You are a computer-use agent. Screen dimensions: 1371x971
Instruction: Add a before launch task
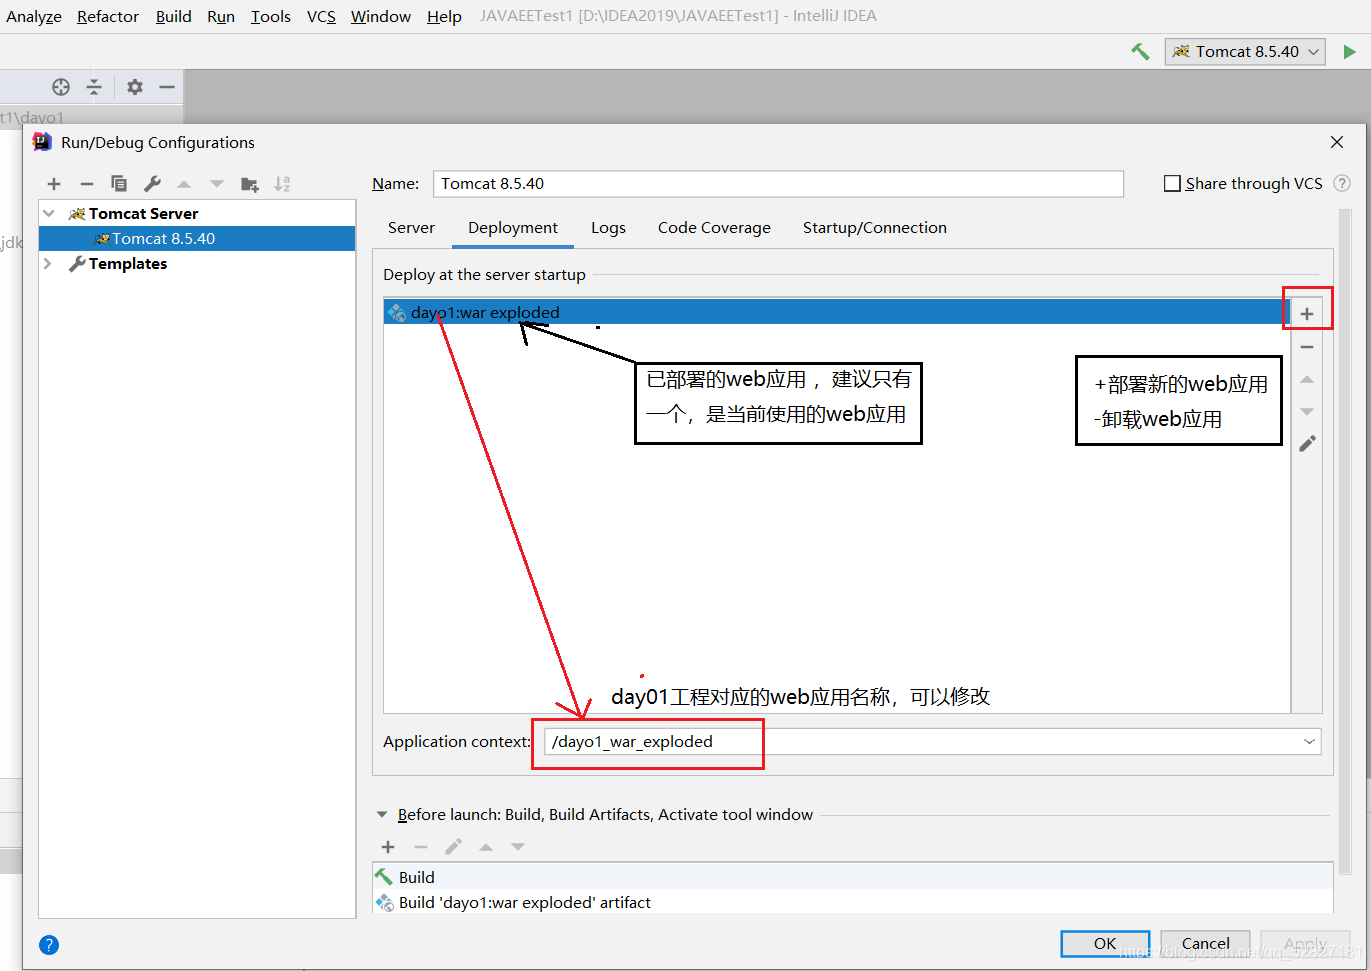pyautogui.click(x=388, y=847)
